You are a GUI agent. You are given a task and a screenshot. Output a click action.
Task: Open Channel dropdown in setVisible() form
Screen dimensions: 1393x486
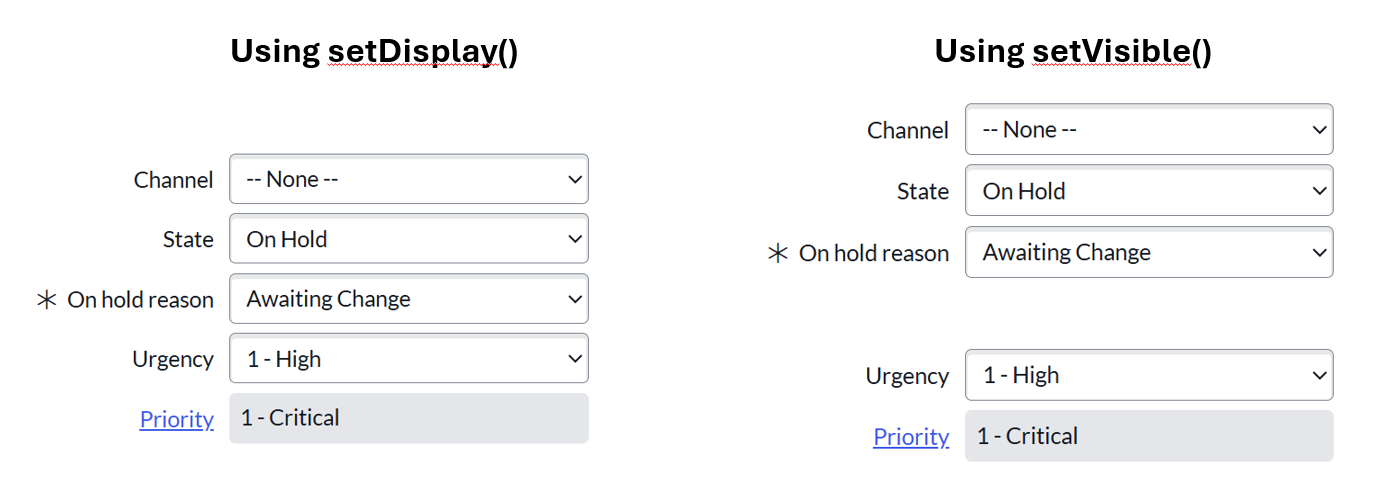tap(1148, 130)
